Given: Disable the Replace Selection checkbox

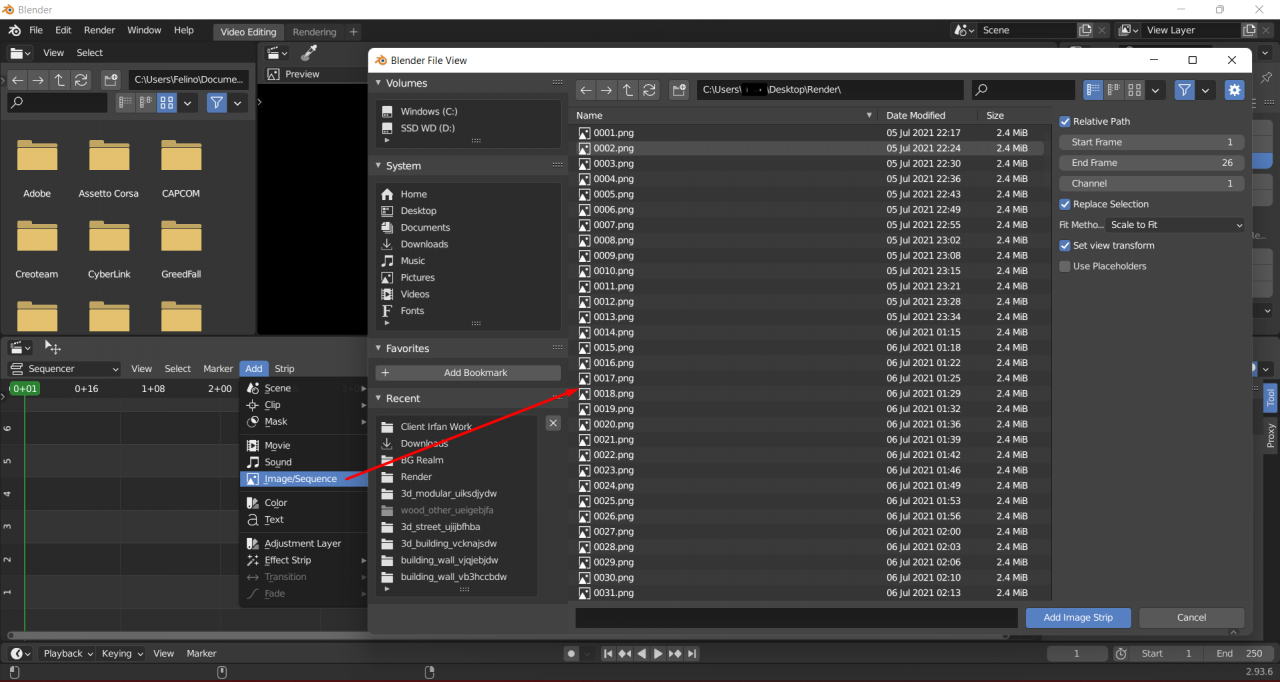Looking at the screenshot, I should point(1065,204).
